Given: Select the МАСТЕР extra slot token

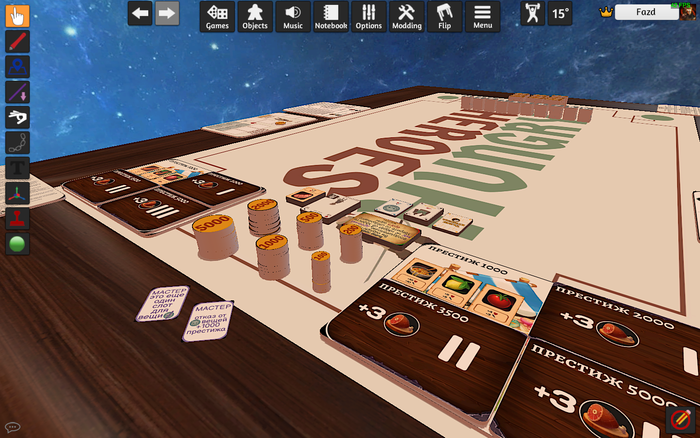Looking at the screenshot, I should click(x=162, y=304).
